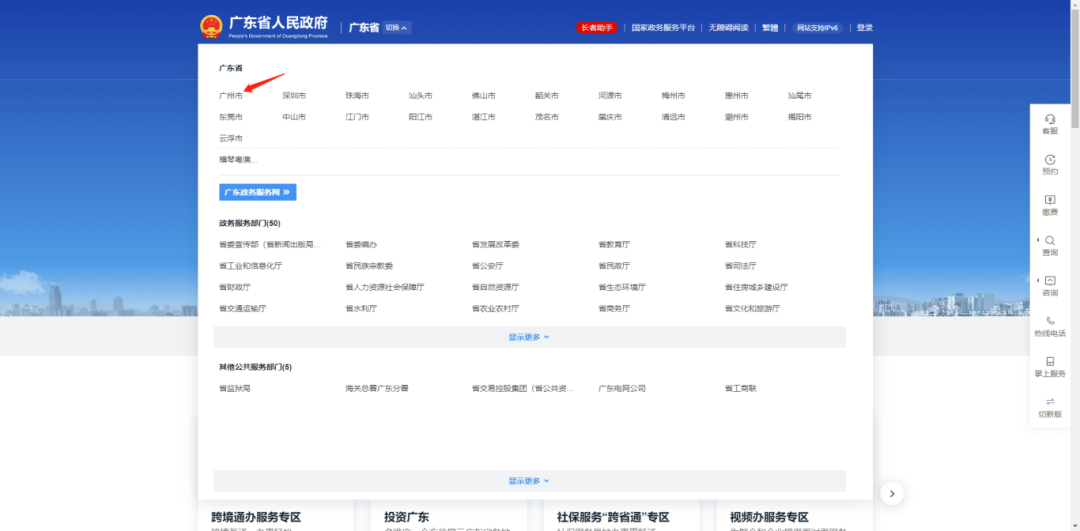Select 广州市 from the city list

pos(231,96)
